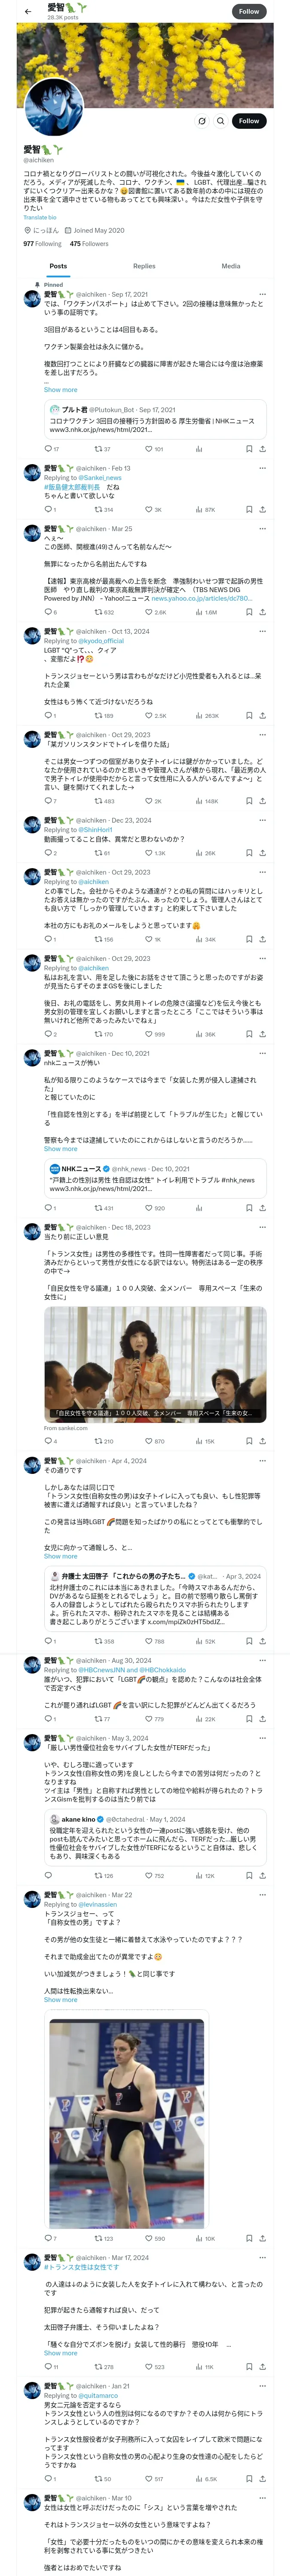290x2576 pixels.
Task: Switch to the Replies tab
Action: tap(144, 266)
